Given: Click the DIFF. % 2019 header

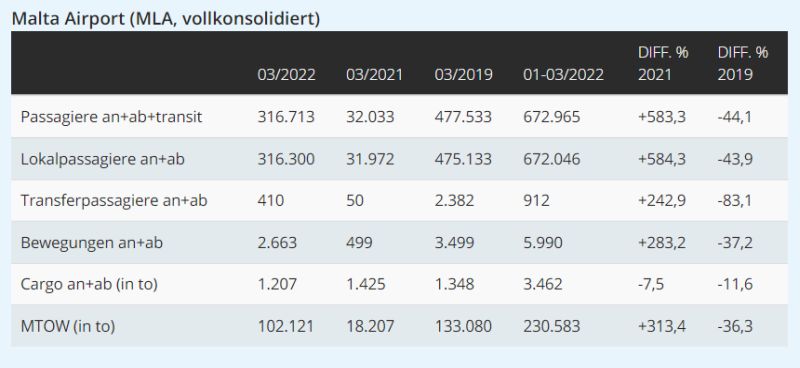Looking at the screenshot, I should click(743, 63).
